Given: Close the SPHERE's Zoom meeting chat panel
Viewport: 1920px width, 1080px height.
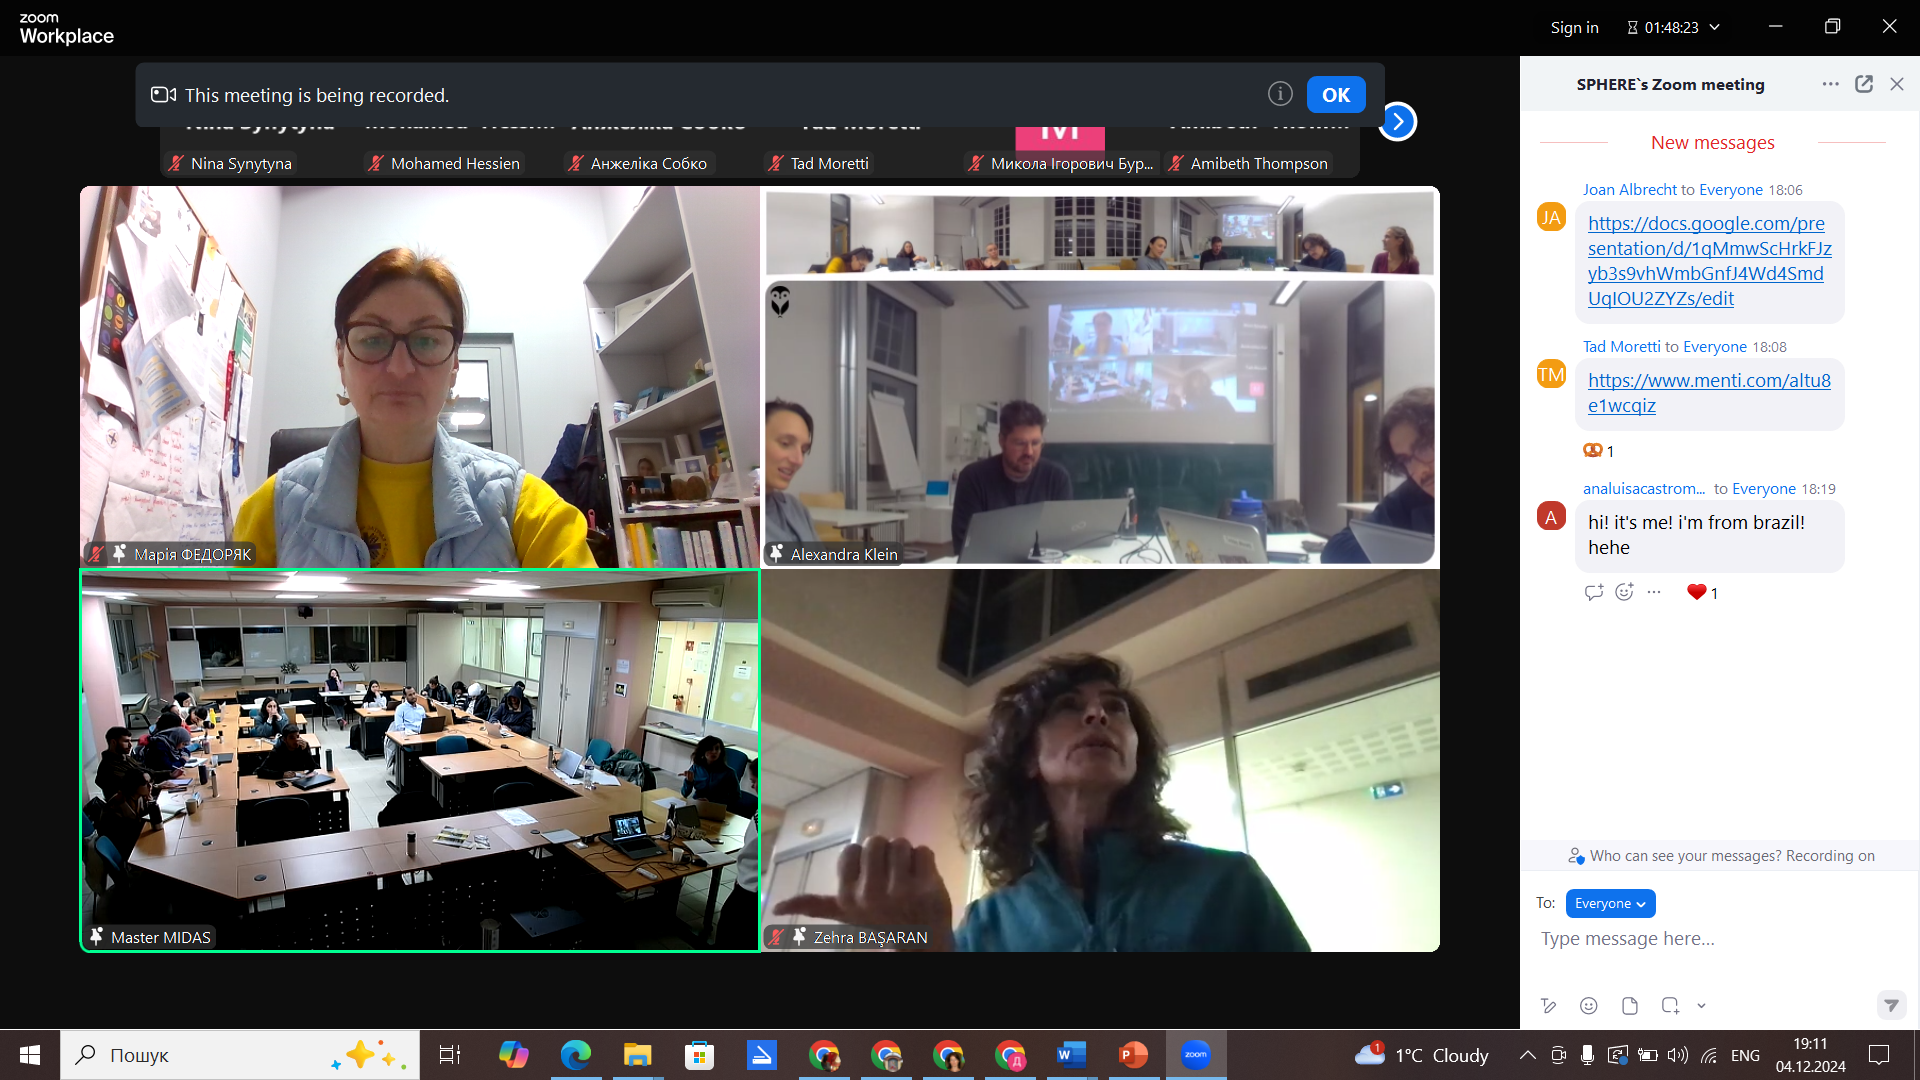Looking at the screenshot, I should point(1897,84).
